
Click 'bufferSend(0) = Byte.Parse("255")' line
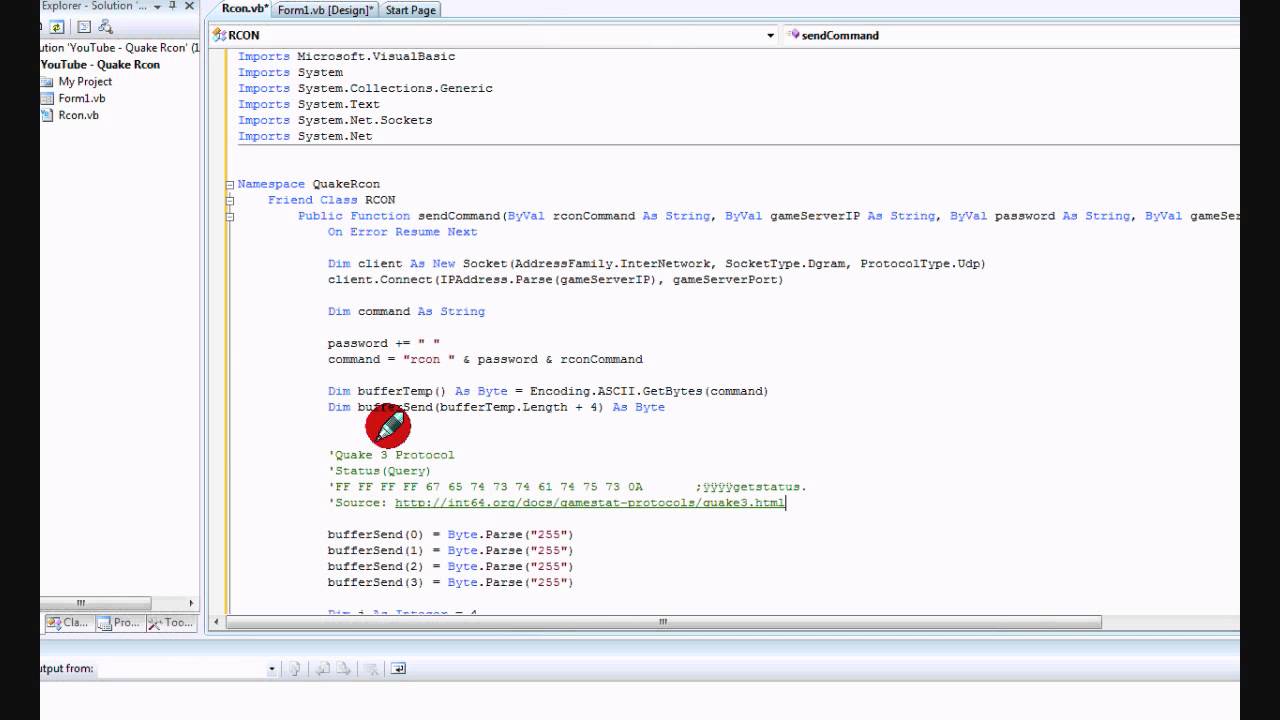tap(450, 535)
